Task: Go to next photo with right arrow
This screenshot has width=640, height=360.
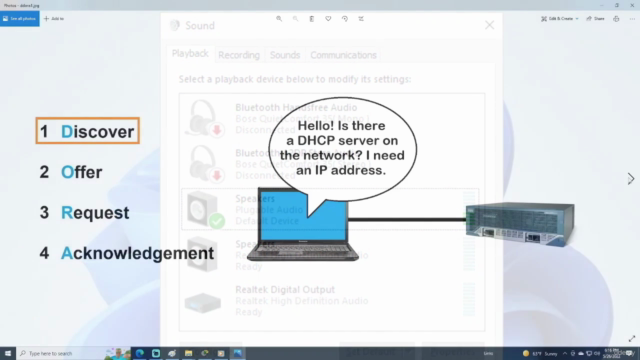Action: [x=631, y=178]
